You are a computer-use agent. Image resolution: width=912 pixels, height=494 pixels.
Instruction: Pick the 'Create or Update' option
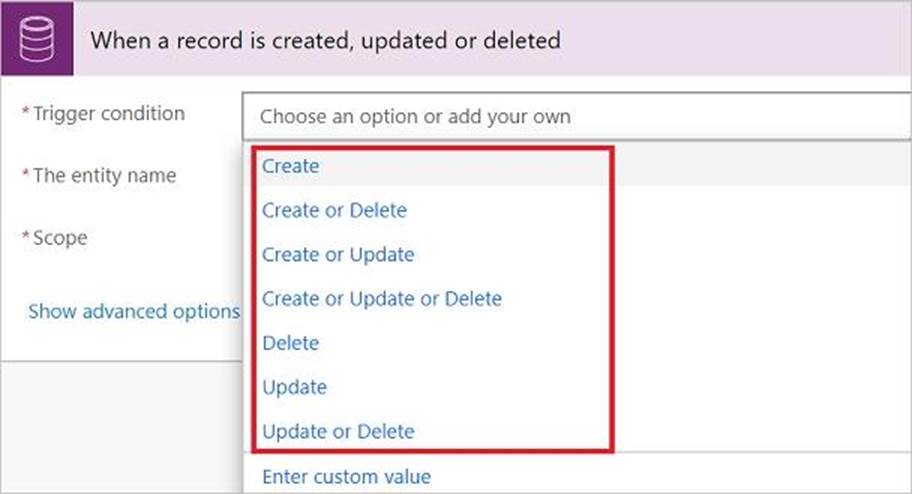[x=338, y=254]
